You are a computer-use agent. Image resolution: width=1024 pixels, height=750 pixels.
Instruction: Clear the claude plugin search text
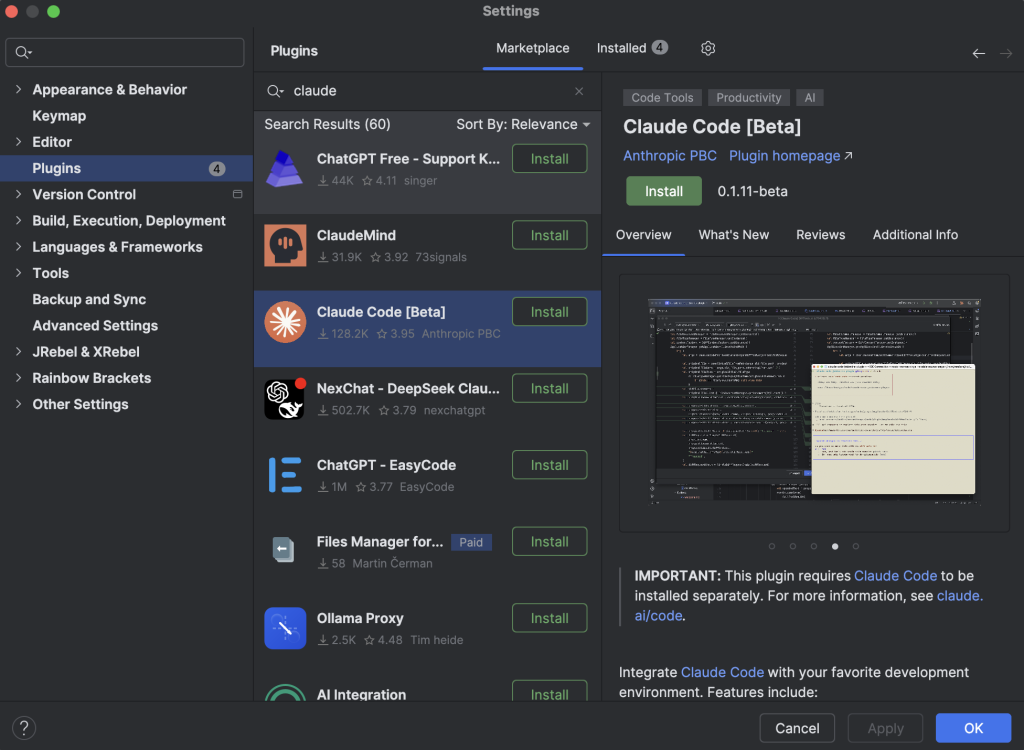(579, 91)
